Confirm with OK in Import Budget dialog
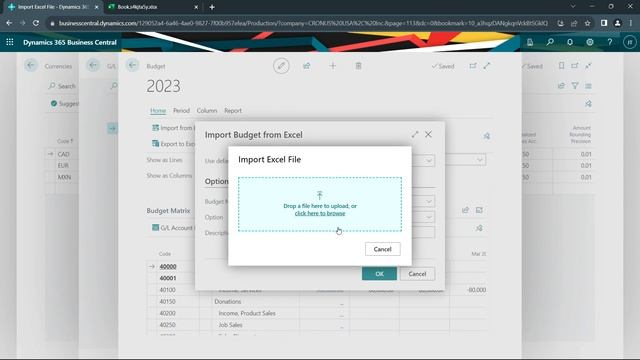640x360 pixels. coord(379,274)
